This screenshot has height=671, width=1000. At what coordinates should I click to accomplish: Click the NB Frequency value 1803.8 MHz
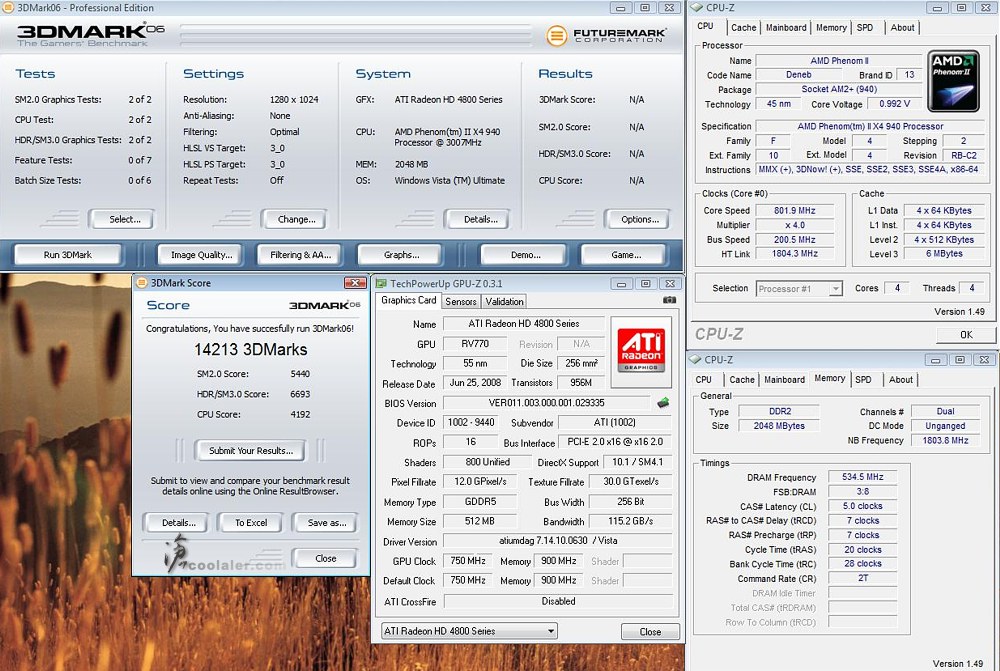tap(945, 441)
